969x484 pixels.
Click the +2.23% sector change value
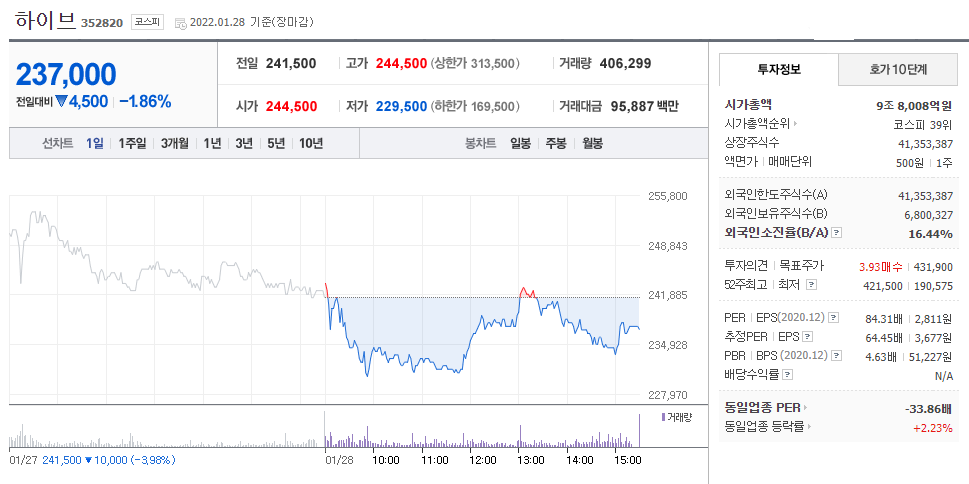click(933, 427)
